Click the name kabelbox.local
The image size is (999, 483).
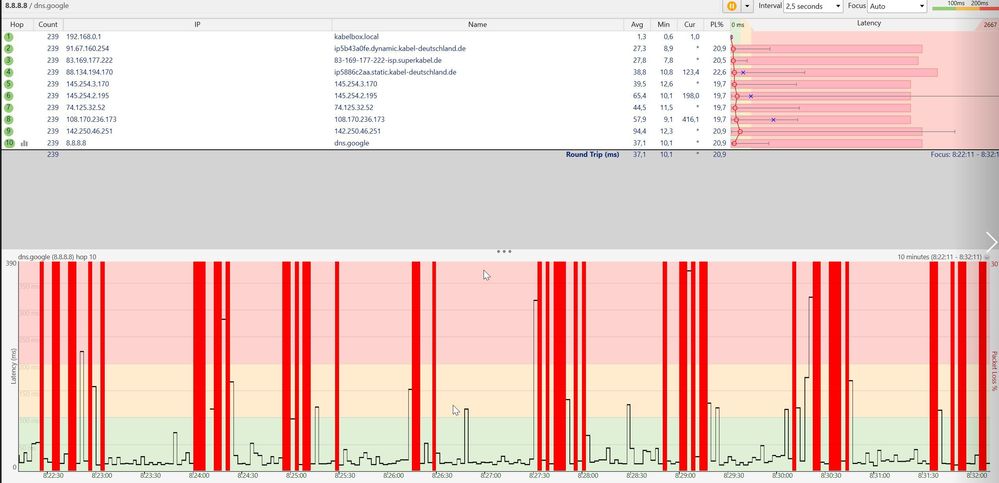pos(356,37)
